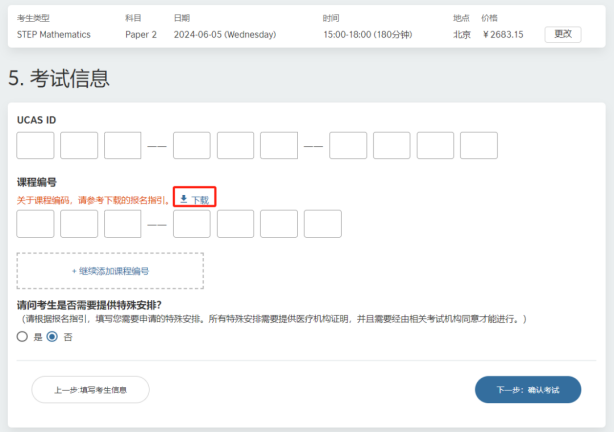Click 继续添加课程编号 to add course code
Screen dimensions: 615x433
110,271
